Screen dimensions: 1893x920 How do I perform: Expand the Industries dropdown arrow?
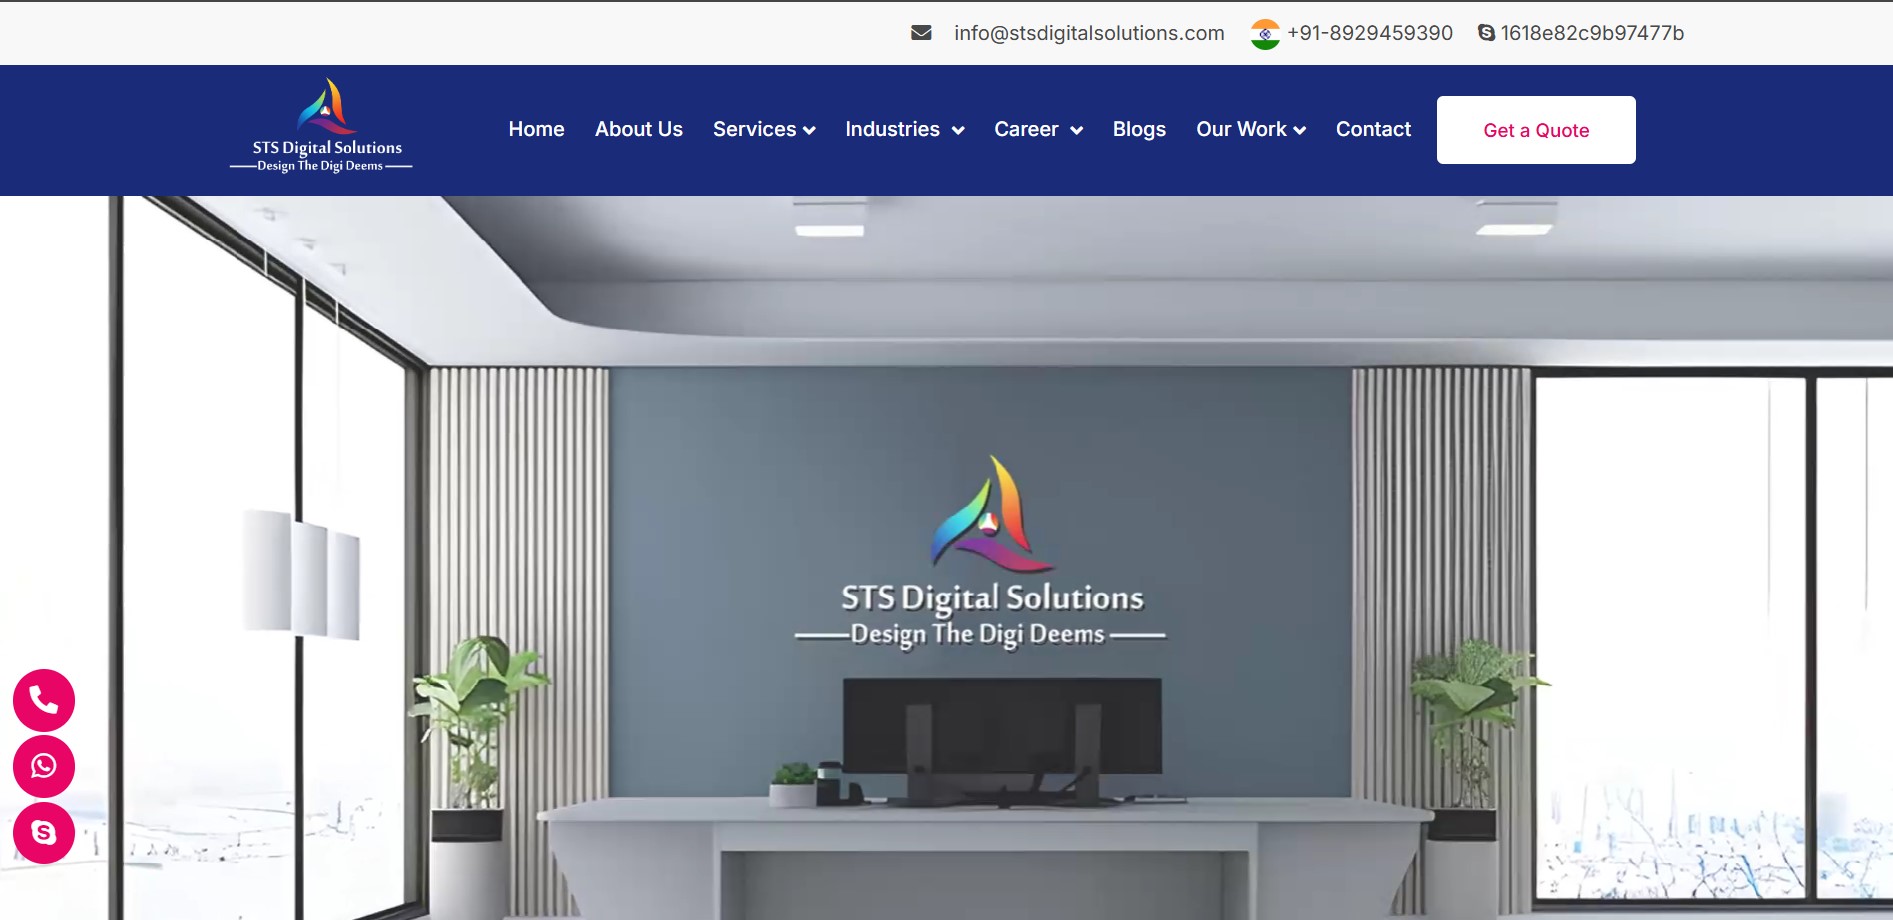(958, 131)
